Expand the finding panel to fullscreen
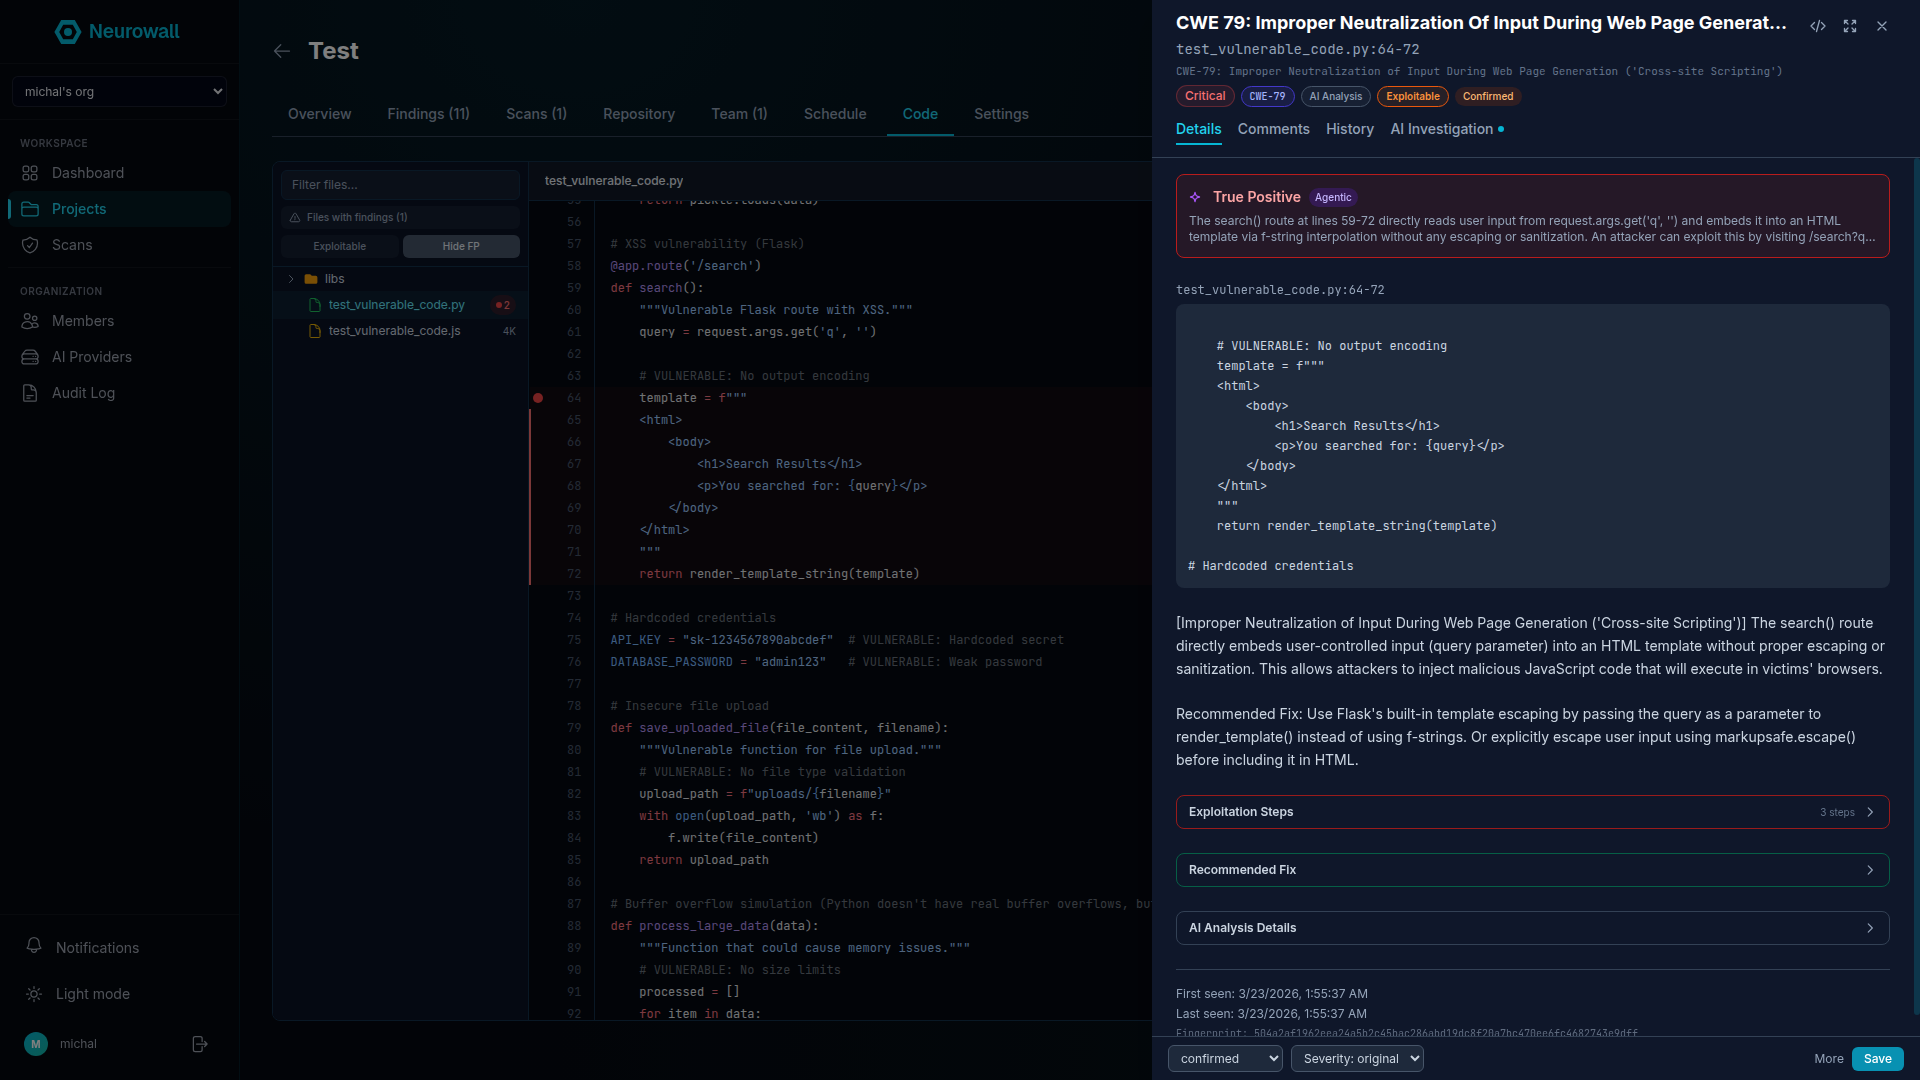 (x=1849, y=26)
